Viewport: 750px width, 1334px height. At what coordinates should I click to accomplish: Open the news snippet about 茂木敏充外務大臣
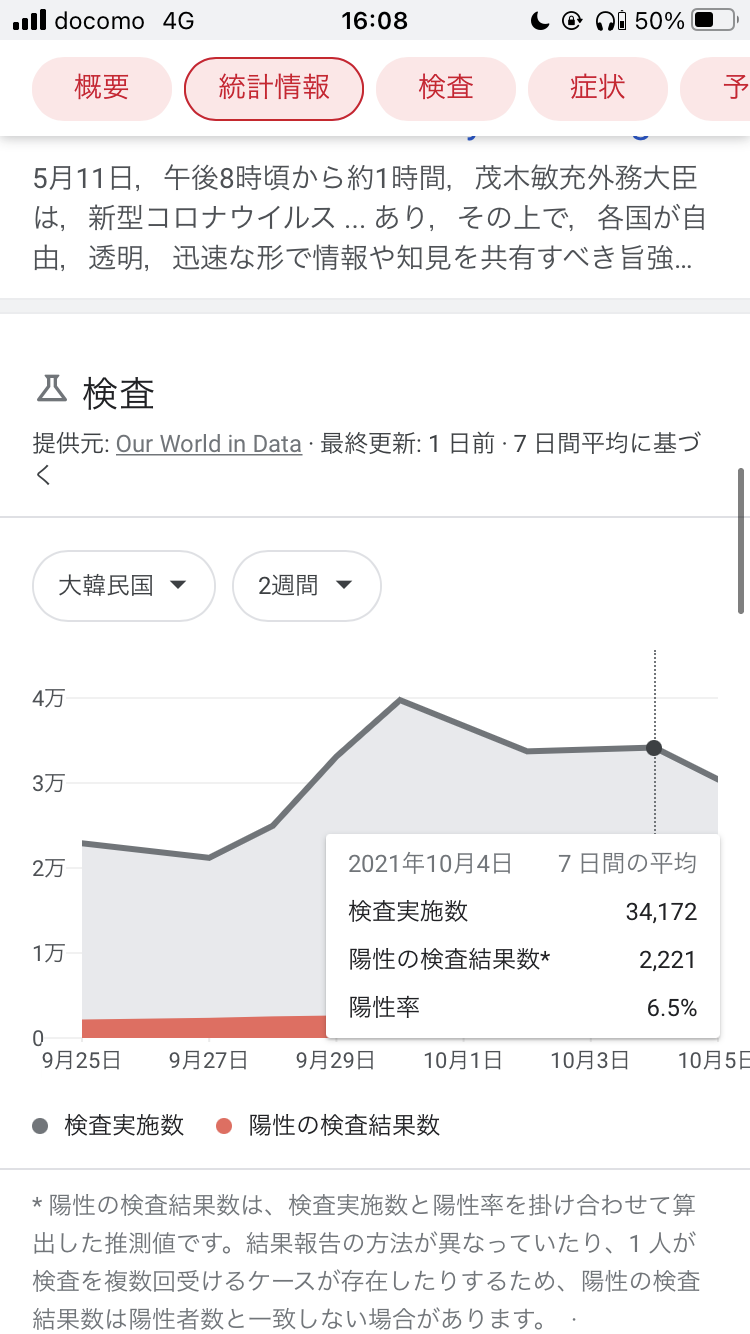pyautogui.click(x=365, y=220)
